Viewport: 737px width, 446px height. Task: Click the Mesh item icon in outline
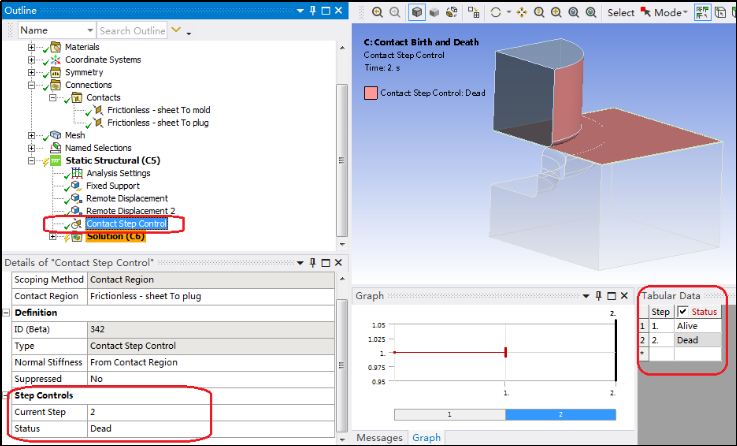(55, 135)
